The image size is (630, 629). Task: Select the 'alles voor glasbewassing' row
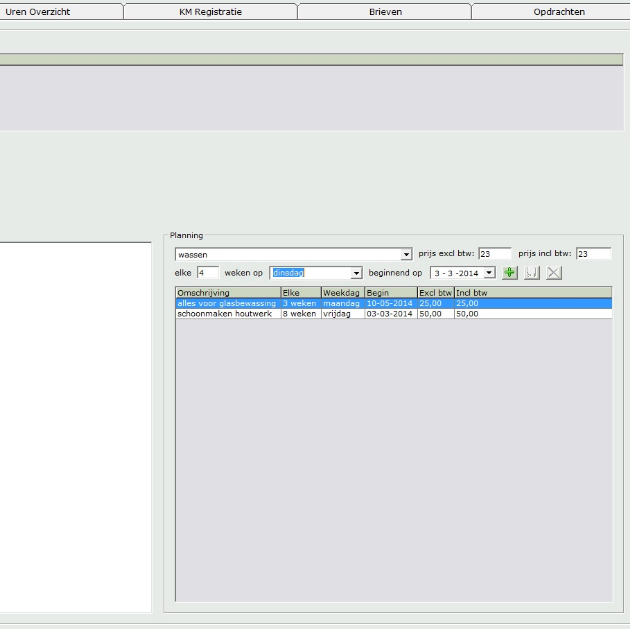tap(226, 303)
